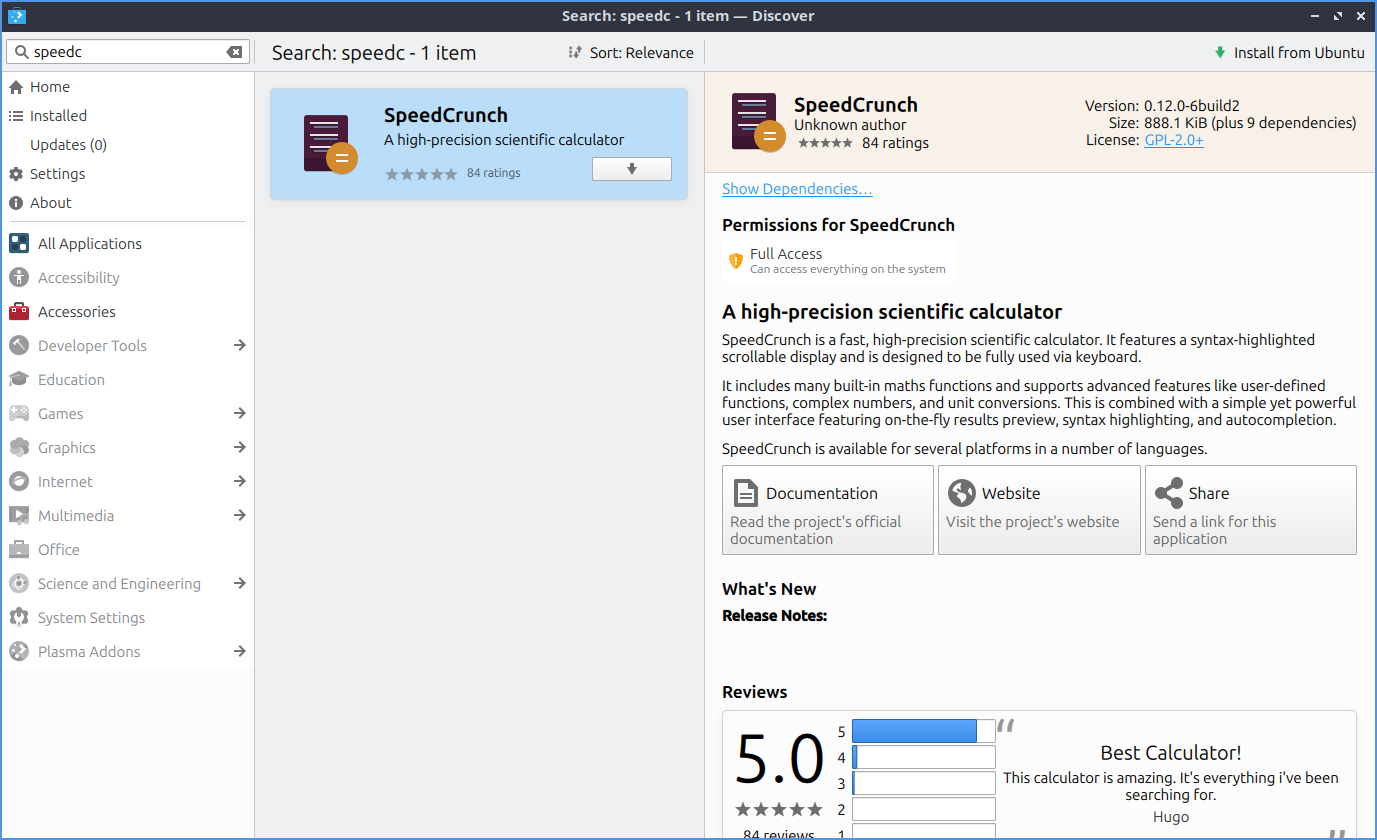Click the Documentation page icon
Viewport: 1377px width, 840px height.
(745, 493)
